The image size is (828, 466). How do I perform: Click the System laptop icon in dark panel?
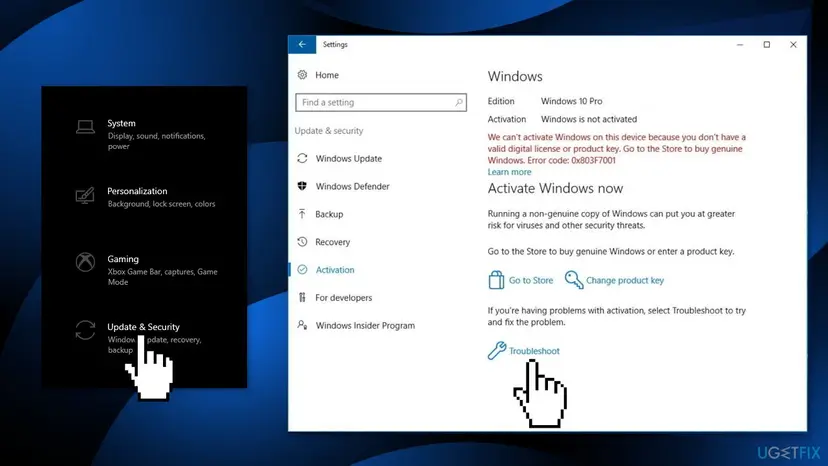tap(85, 127)
